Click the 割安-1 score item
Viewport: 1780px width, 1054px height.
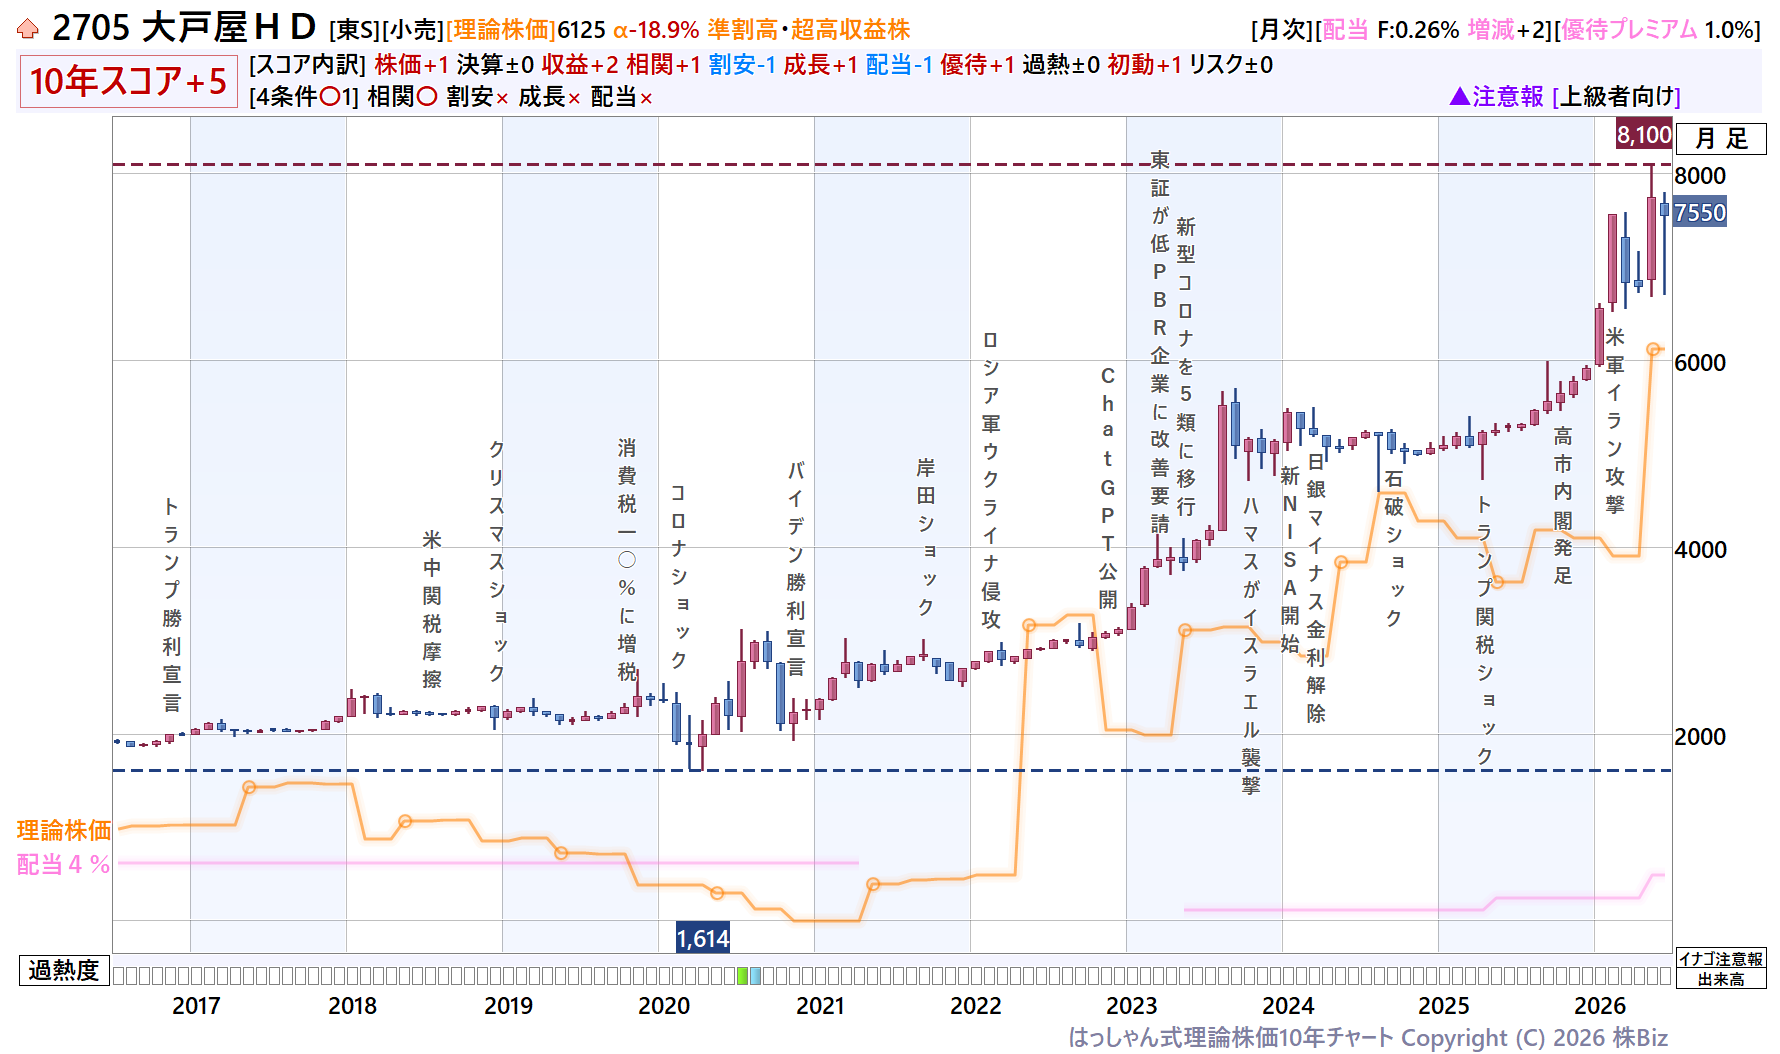(x=742, y=65)
